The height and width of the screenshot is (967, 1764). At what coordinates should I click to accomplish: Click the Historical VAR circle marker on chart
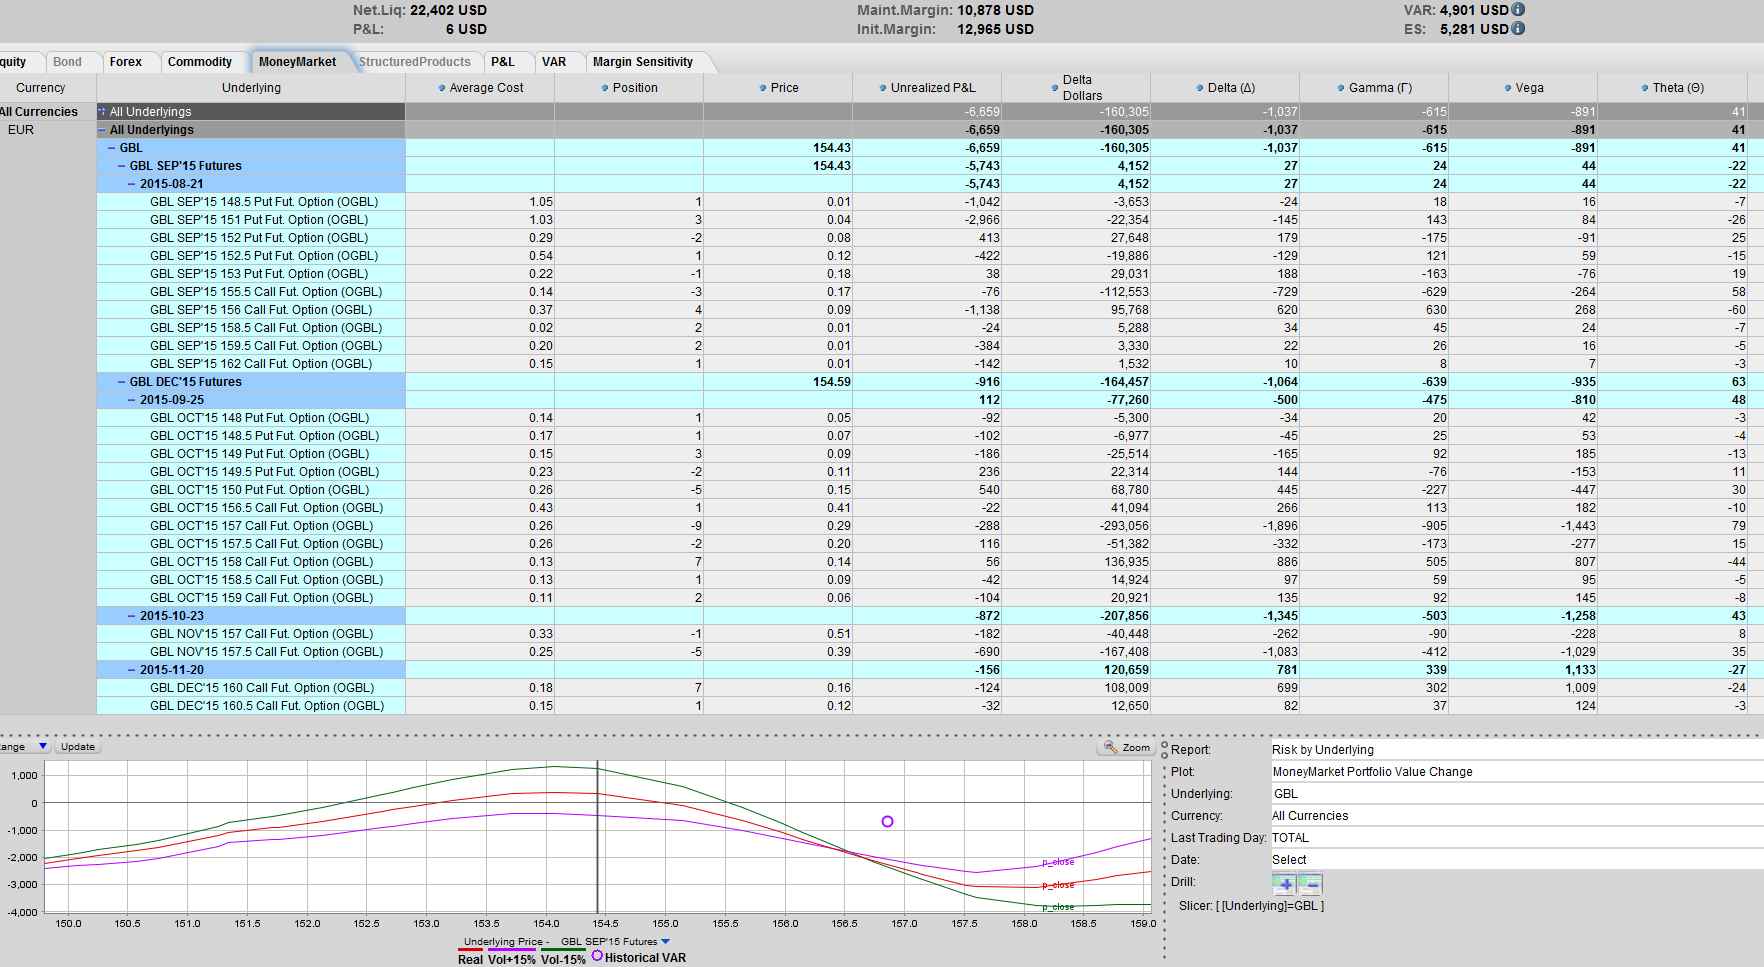[x=887, y=821]
